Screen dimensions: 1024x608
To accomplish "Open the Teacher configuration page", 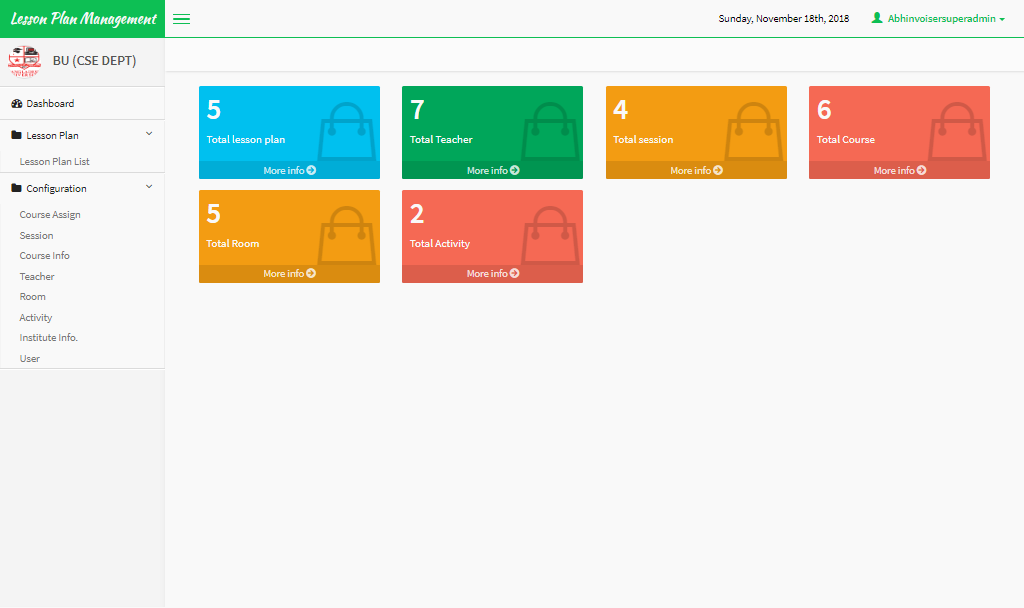I will point(37,277).
